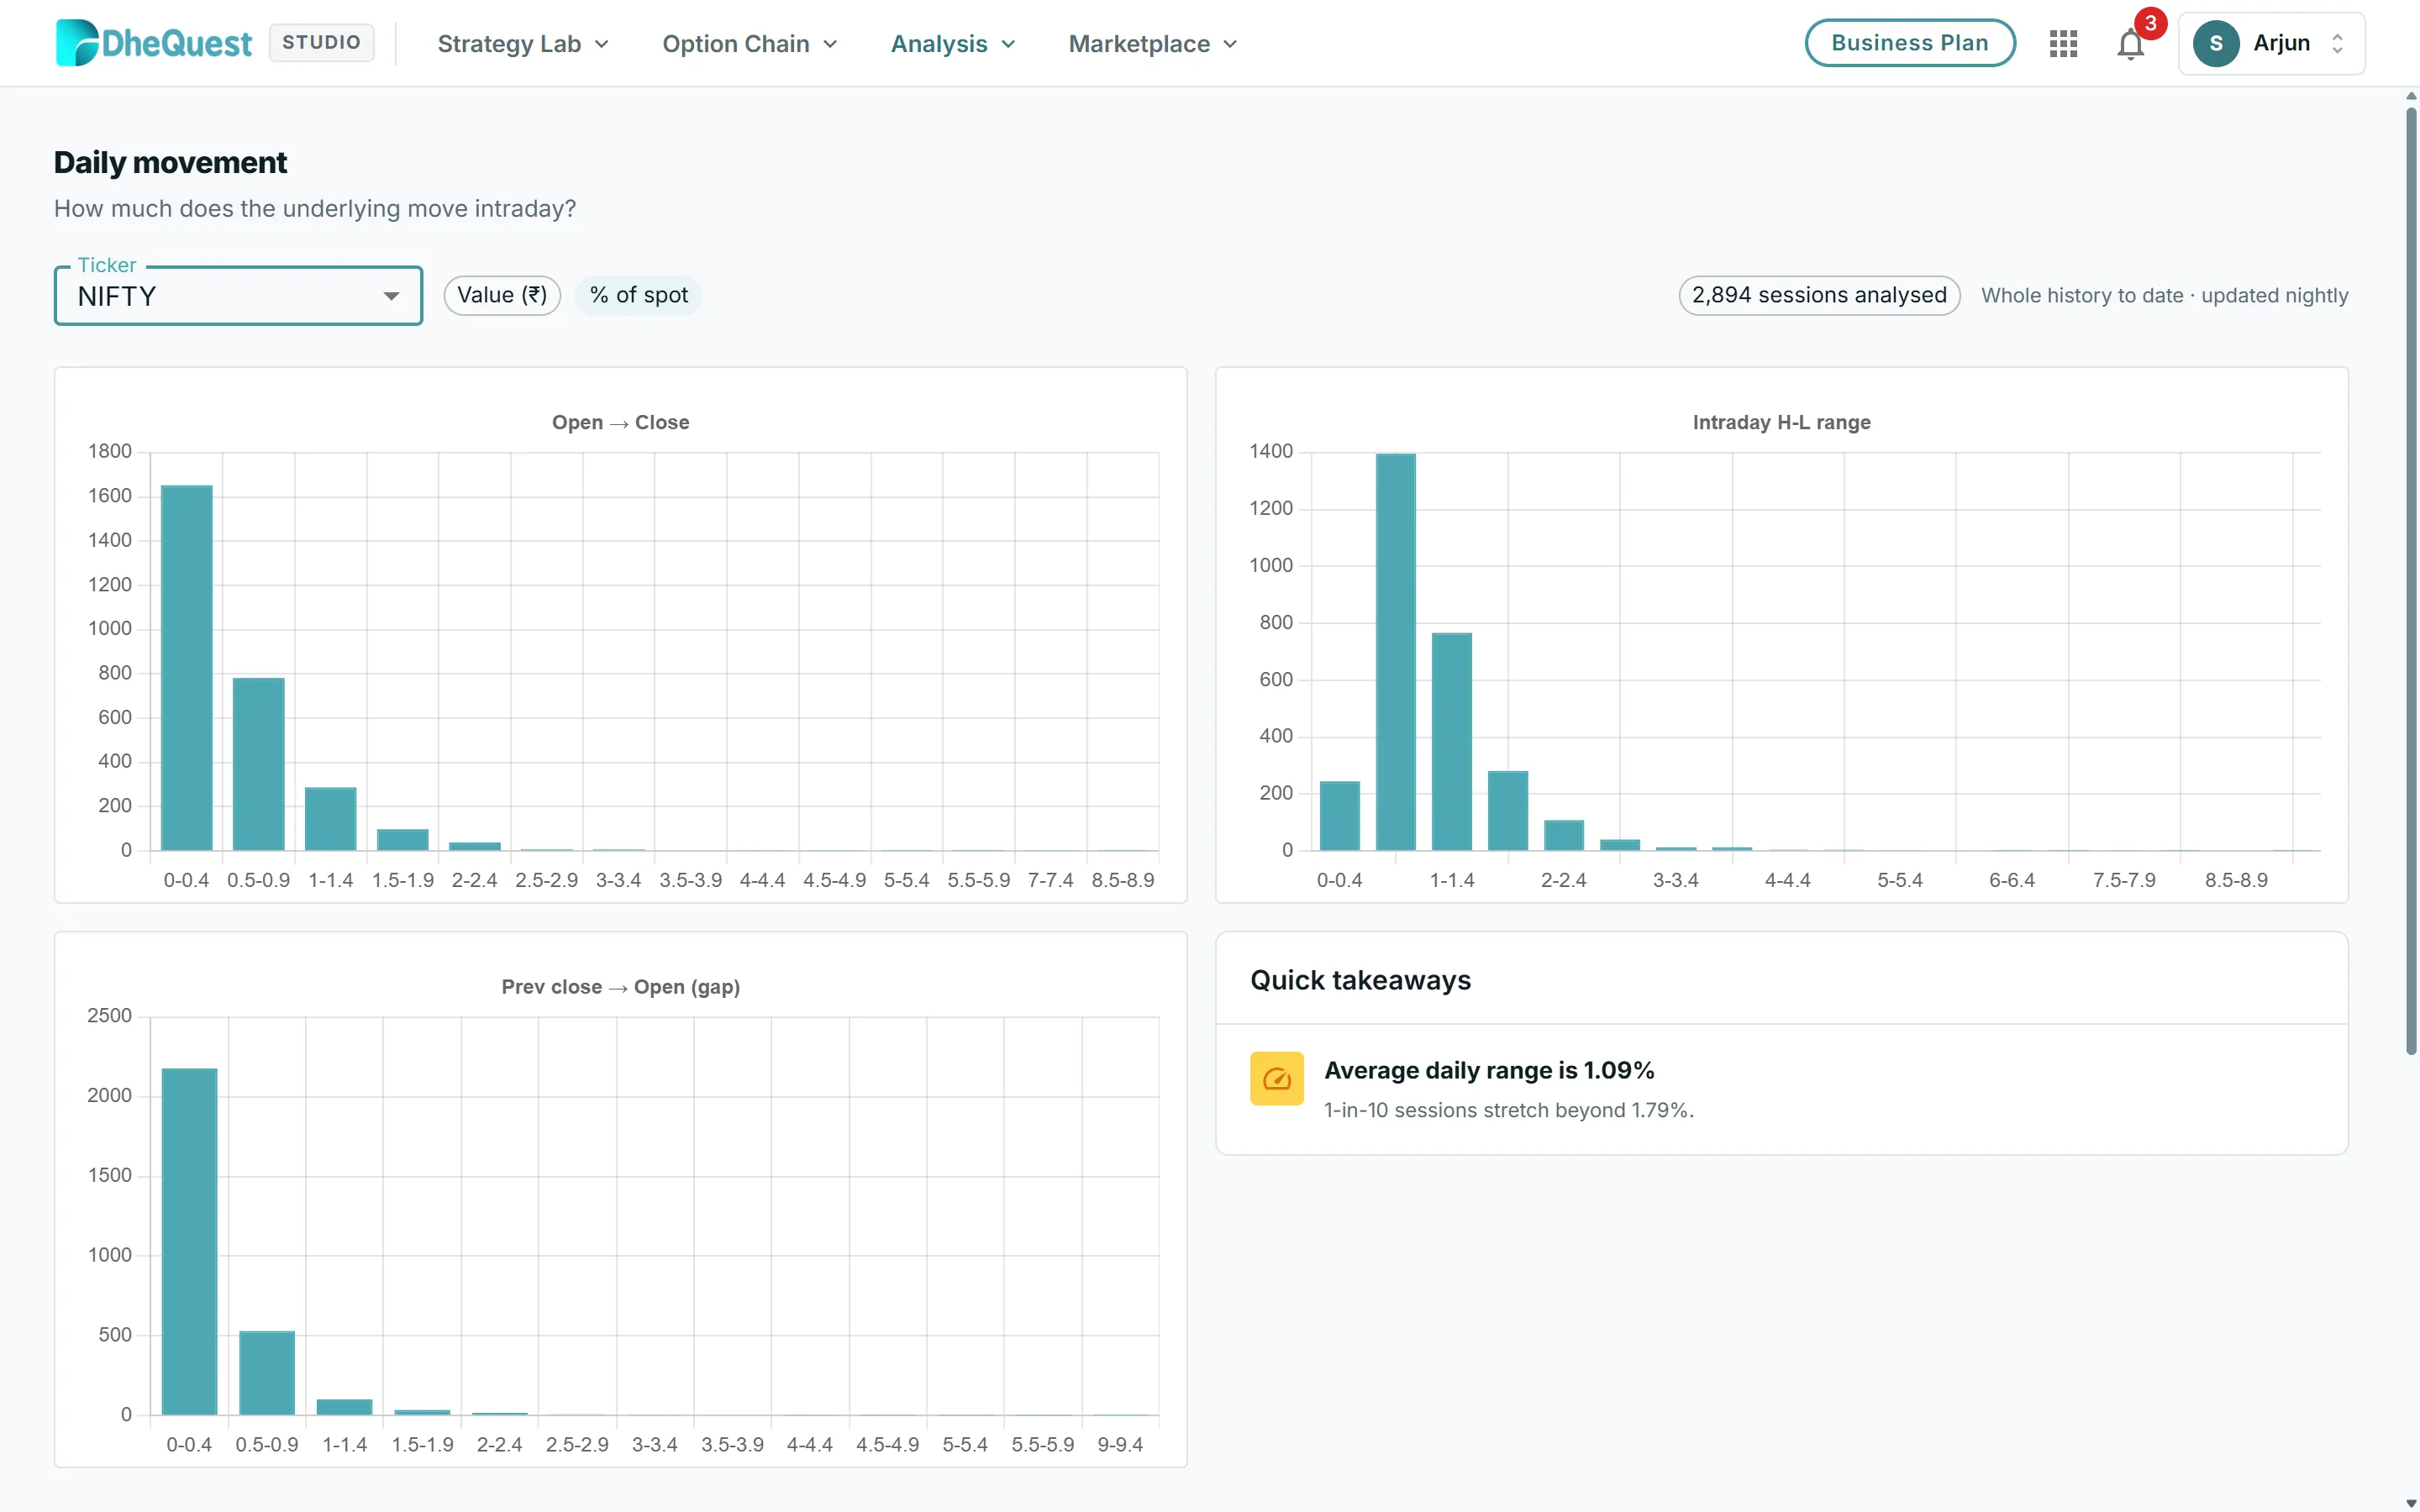
Task: Switch to Value (₹) mode
Action: click(502, 295)
